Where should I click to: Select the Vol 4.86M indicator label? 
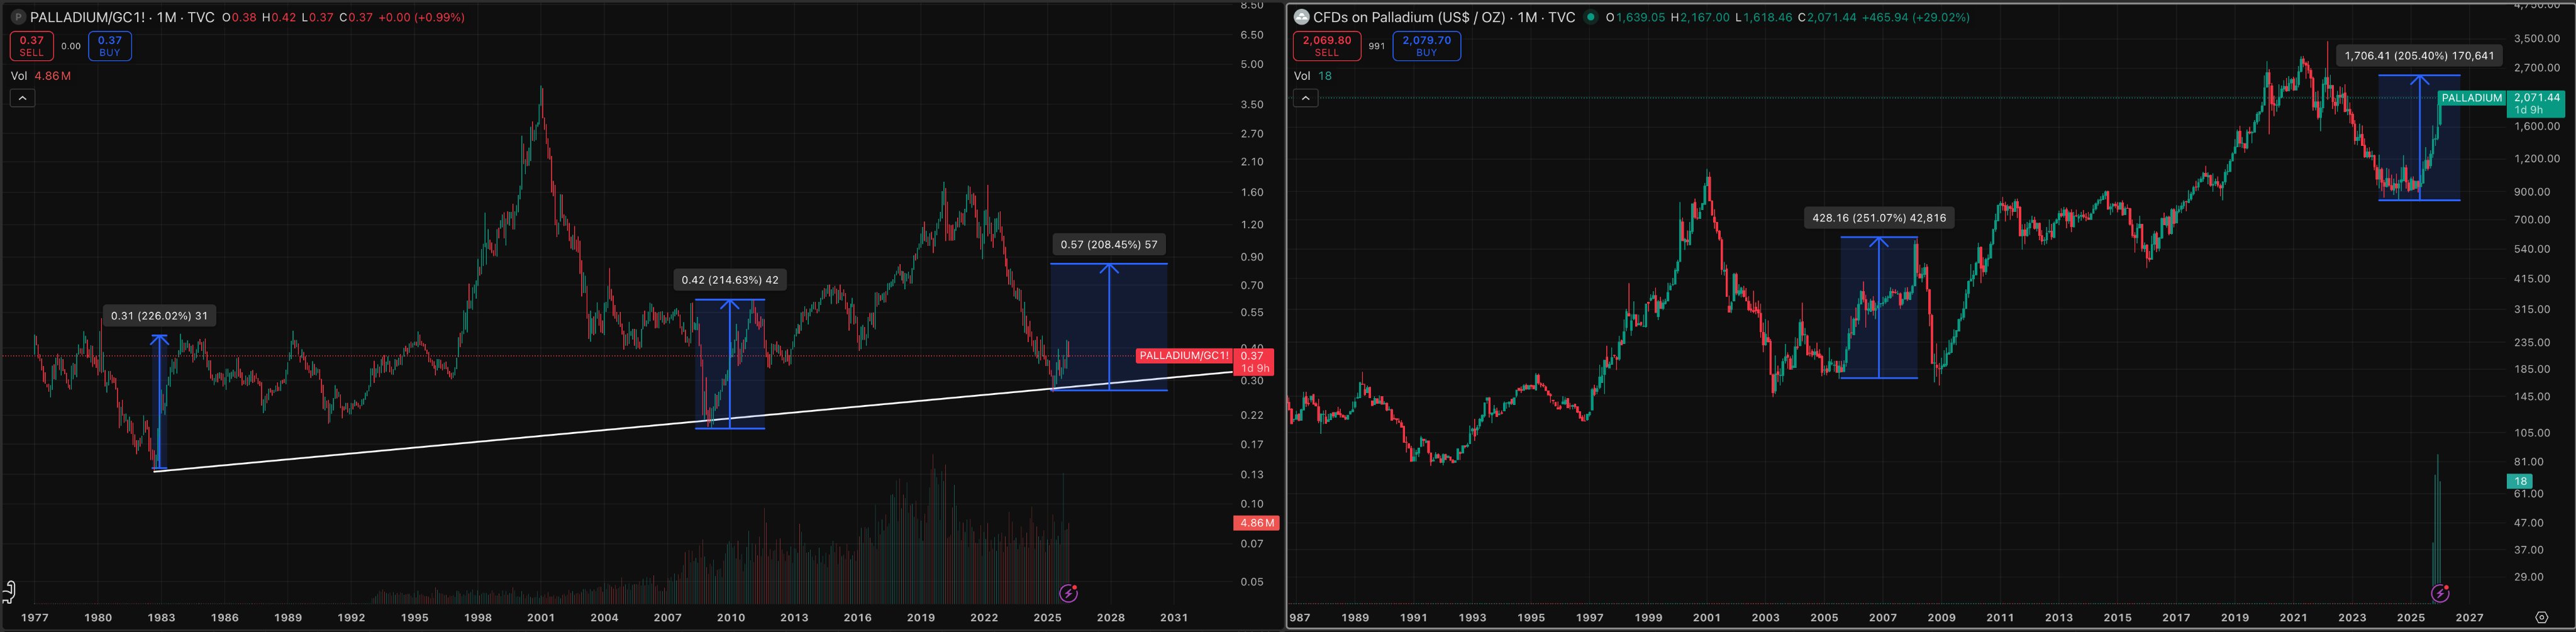[x=40, y=76]
